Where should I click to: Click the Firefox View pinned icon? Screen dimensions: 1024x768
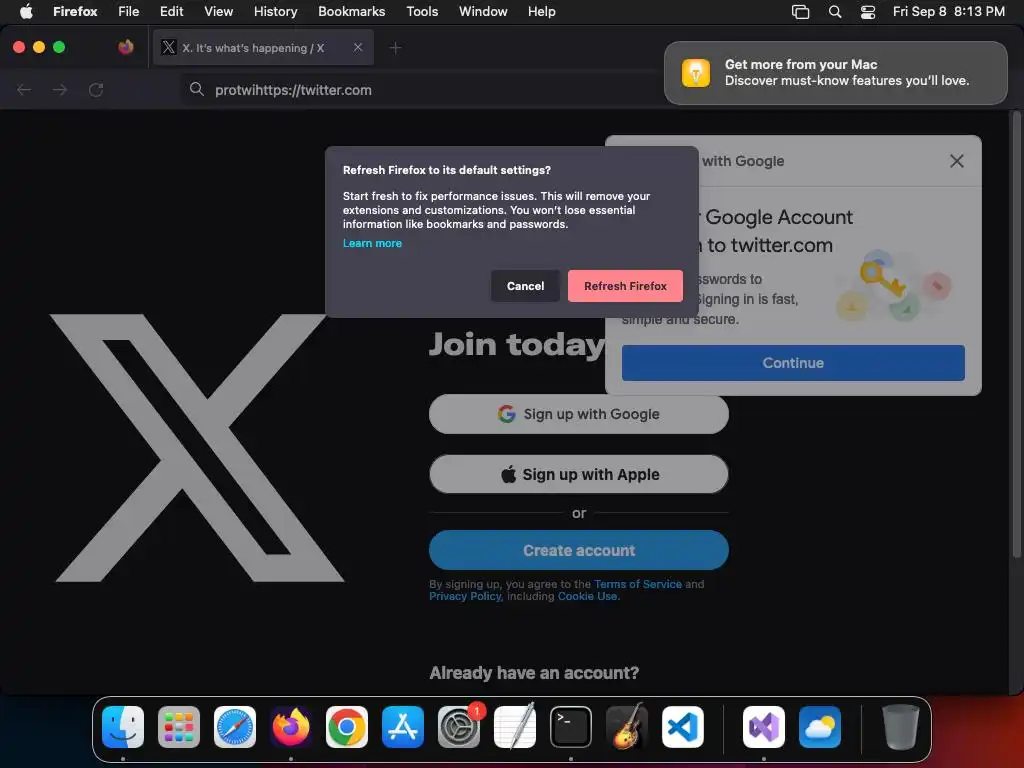[126, 47]
